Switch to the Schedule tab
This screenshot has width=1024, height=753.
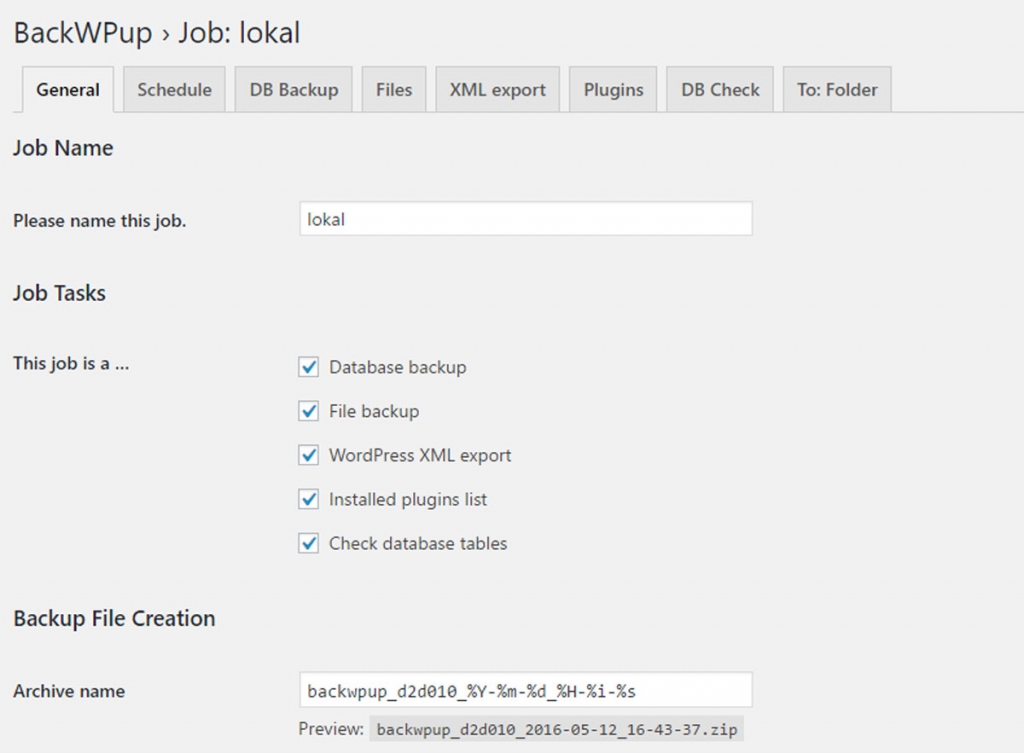174,89
